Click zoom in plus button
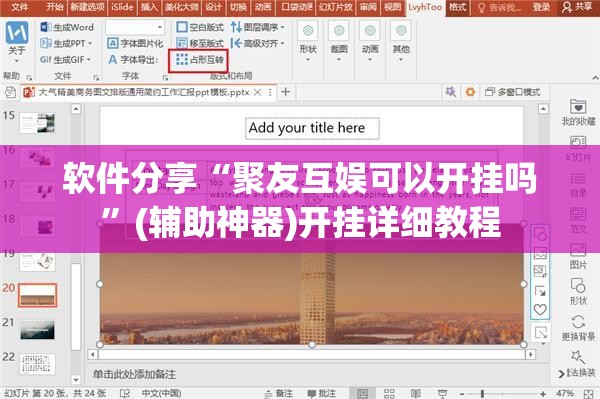This screenshot has width=600, height=399. click(543, 393)
